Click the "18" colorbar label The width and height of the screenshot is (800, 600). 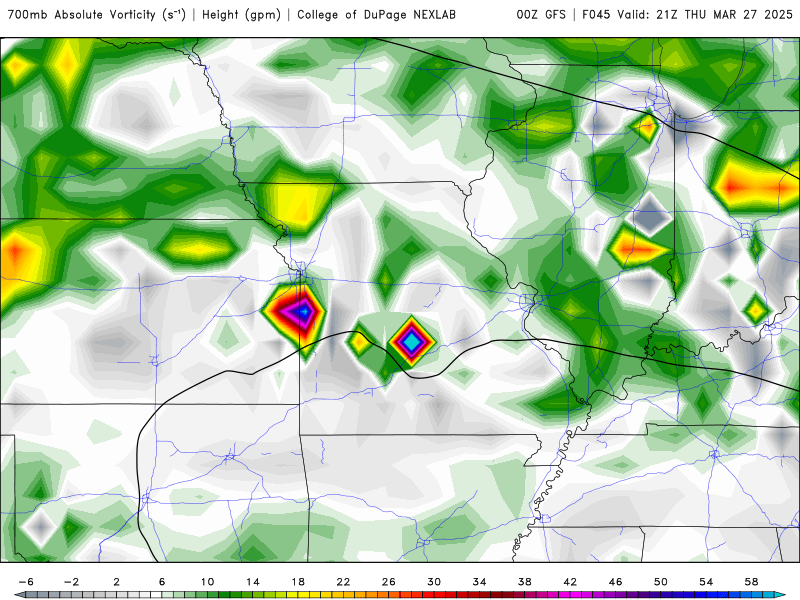(298, 582)
